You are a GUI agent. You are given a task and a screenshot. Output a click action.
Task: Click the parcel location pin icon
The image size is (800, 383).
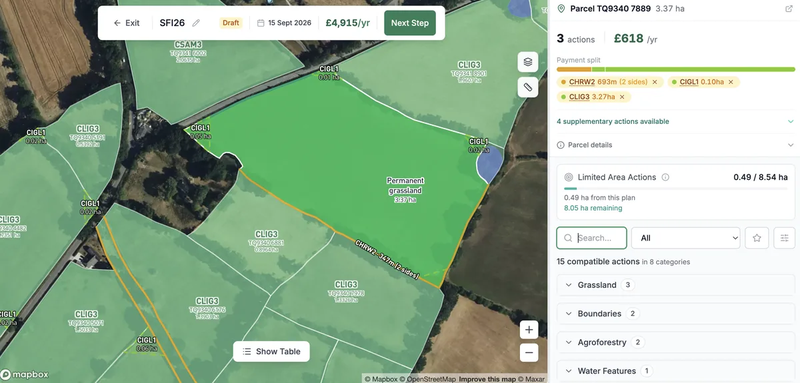(x=561, y=9)
